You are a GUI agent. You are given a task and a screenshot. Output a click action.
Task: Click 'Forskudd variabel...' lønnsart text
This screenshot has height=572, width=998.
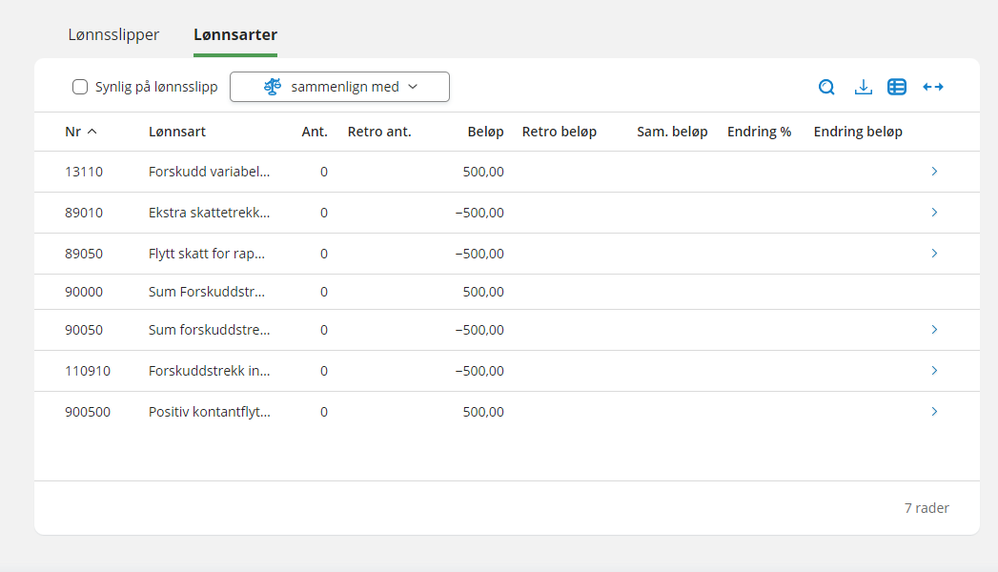[209, 172]
